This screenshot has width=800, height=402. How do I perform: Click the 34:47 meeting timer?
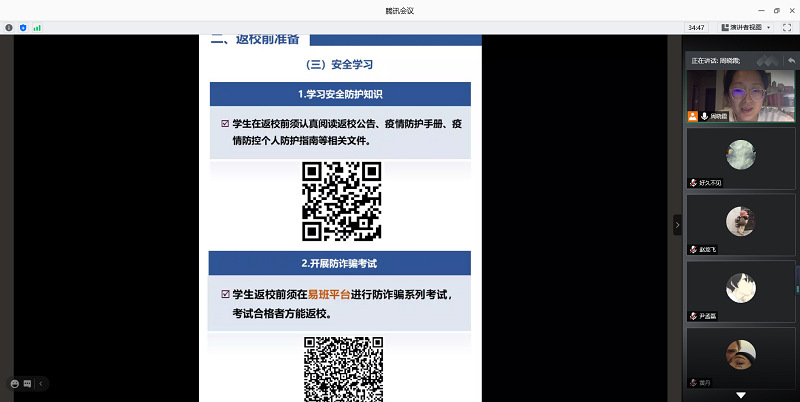pos(696,28)
